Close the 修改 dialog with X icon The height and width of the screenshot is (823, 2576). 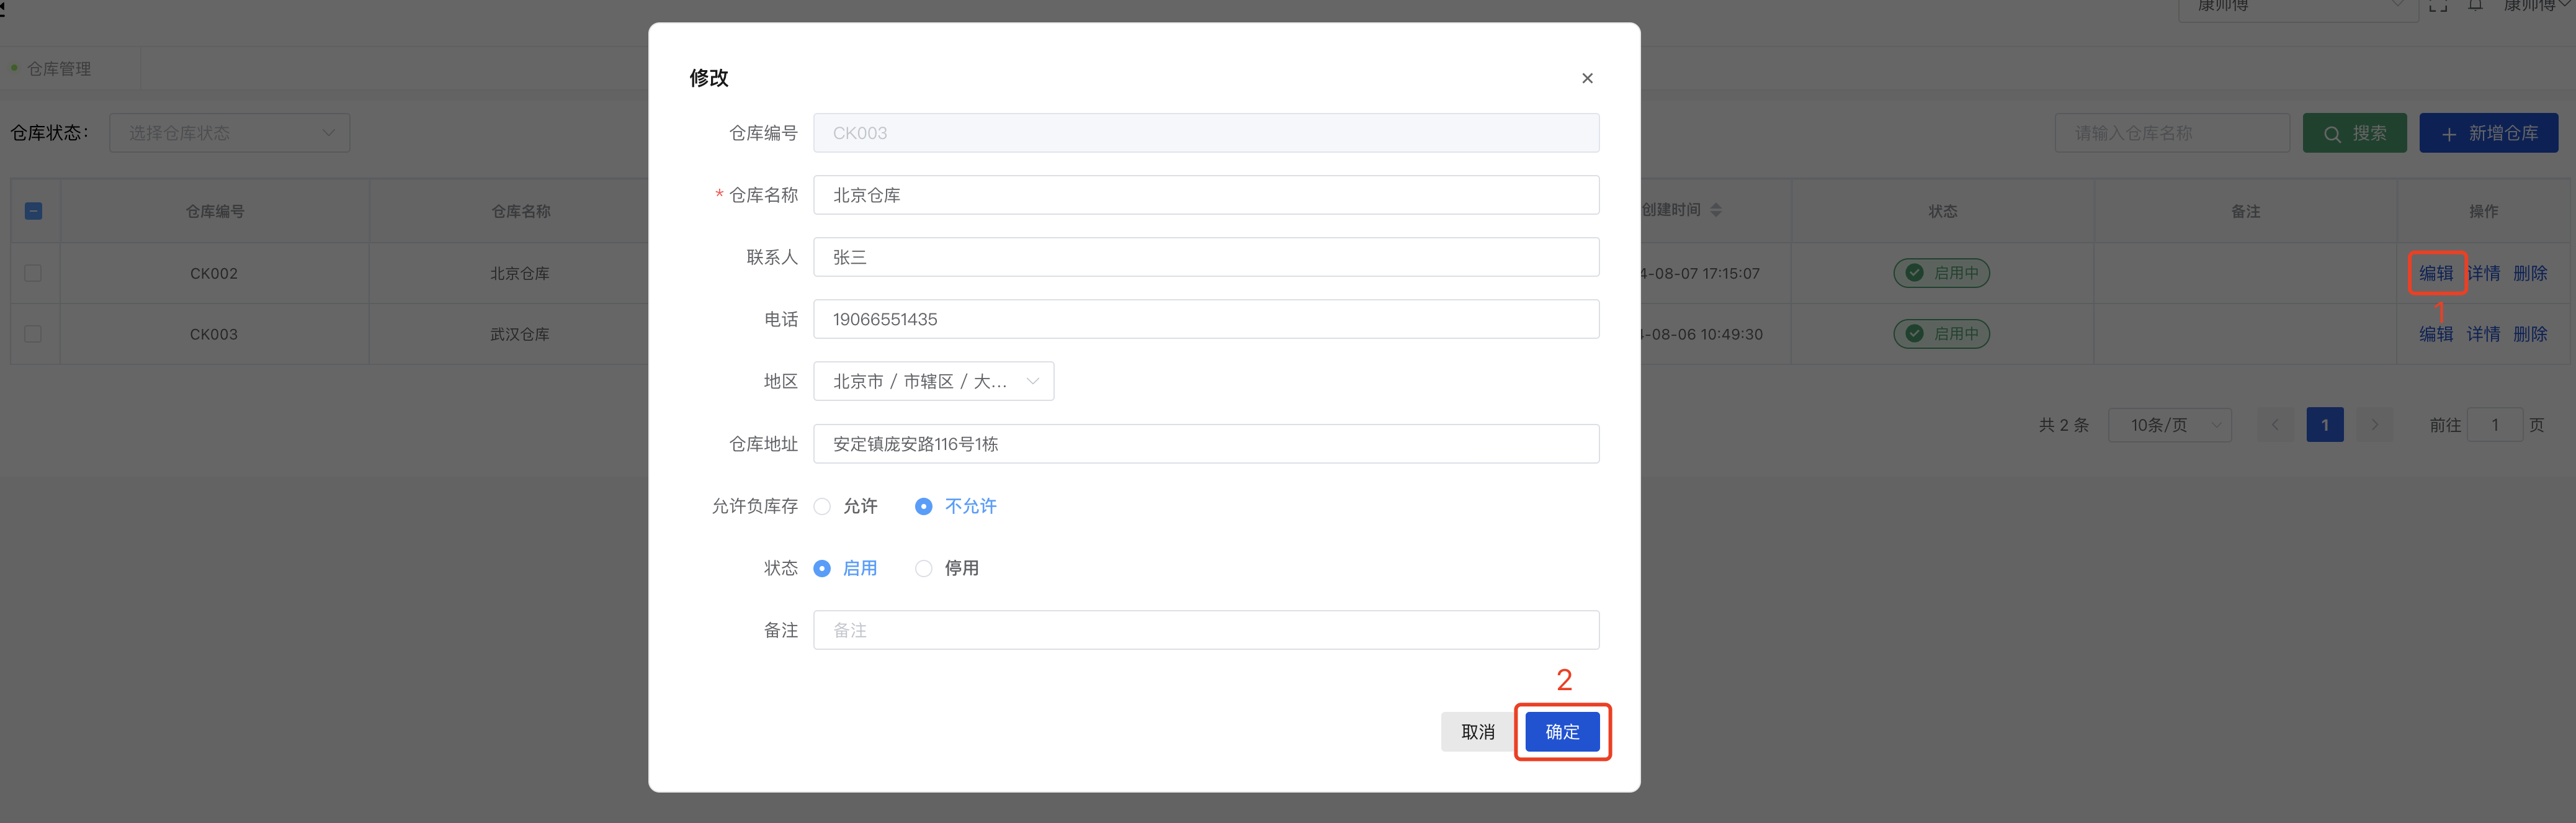coord(1587,78)
